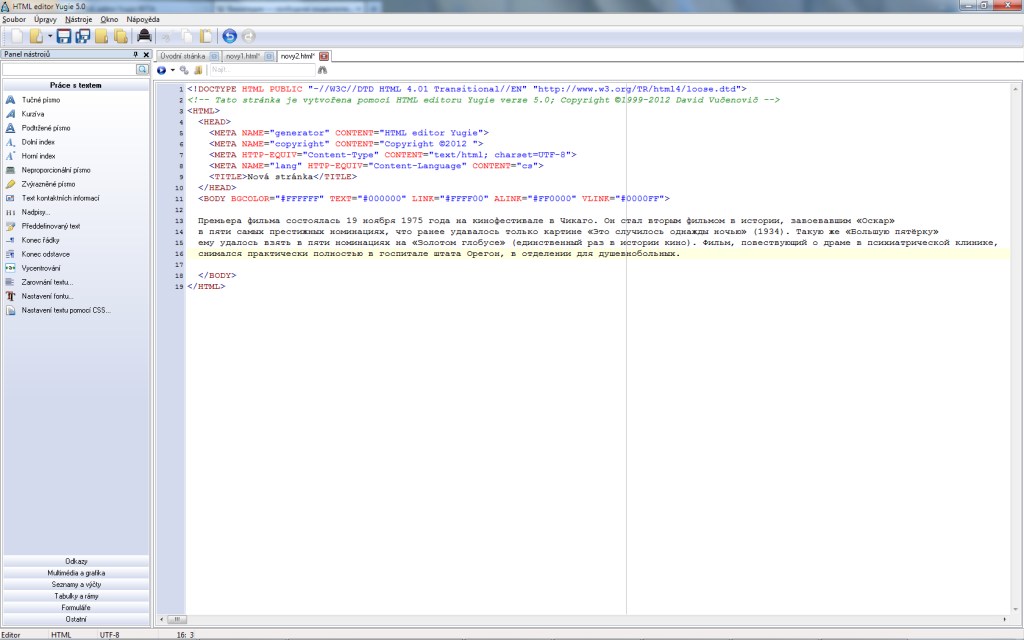Click the Najít search input field
The height and width of the screenshot is (640, 1024).
(x=258, y=70)
